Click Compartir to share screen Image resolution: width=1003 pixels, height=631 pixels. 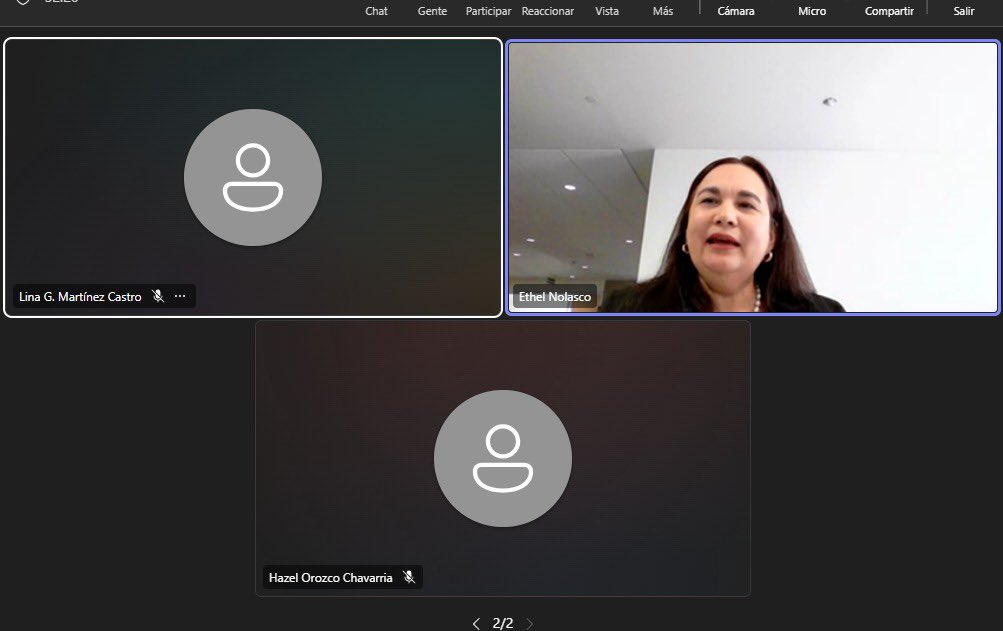[889, 11]
